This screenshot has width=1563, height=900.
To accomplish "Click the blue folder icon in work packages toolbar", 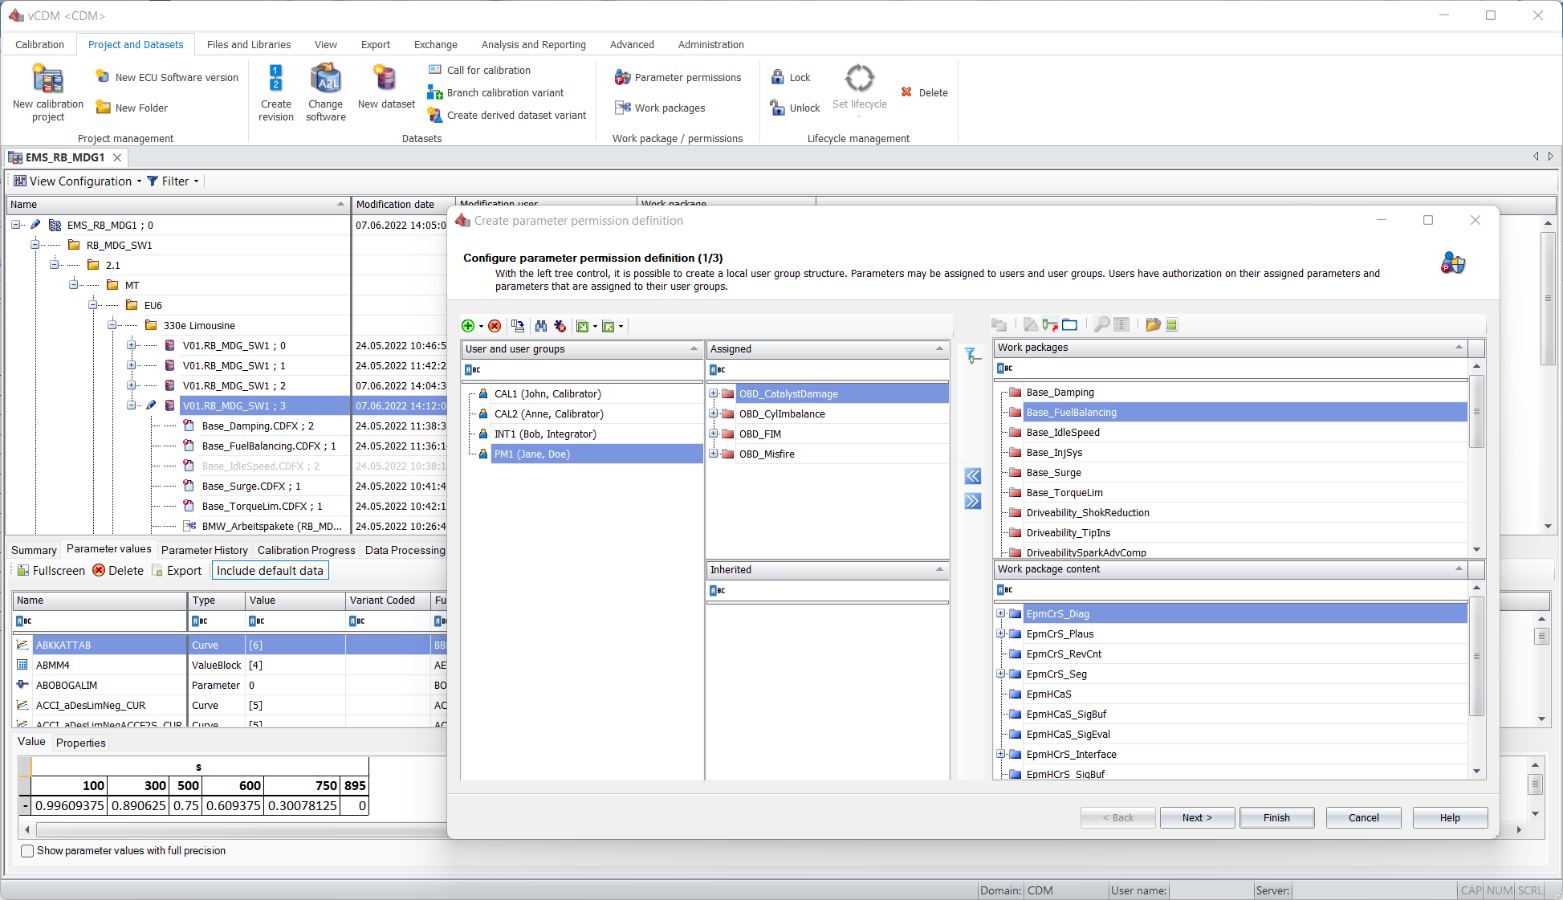I will pyautogui.click(x=1070, y=325).
